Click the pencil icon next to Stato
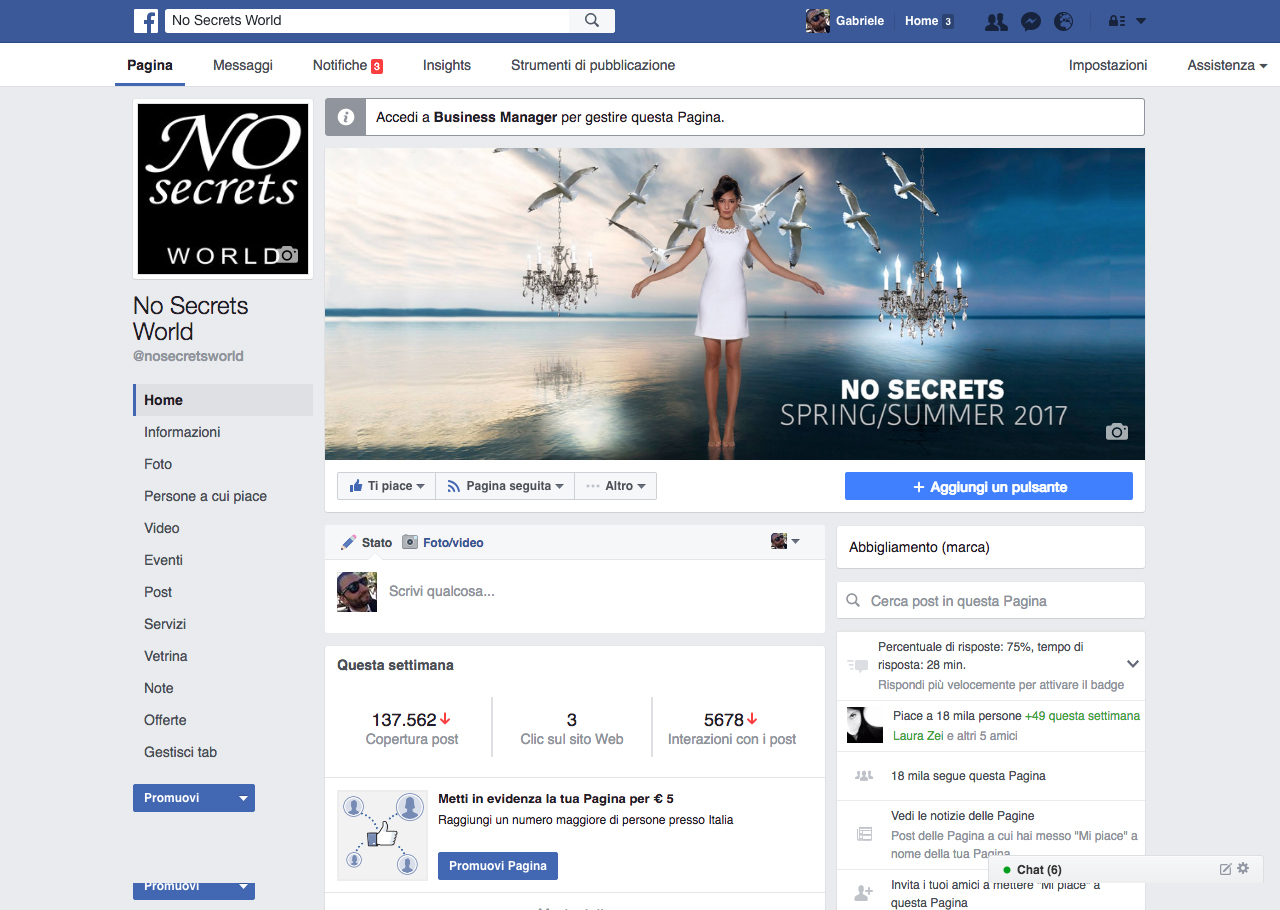 click(348, 542)
